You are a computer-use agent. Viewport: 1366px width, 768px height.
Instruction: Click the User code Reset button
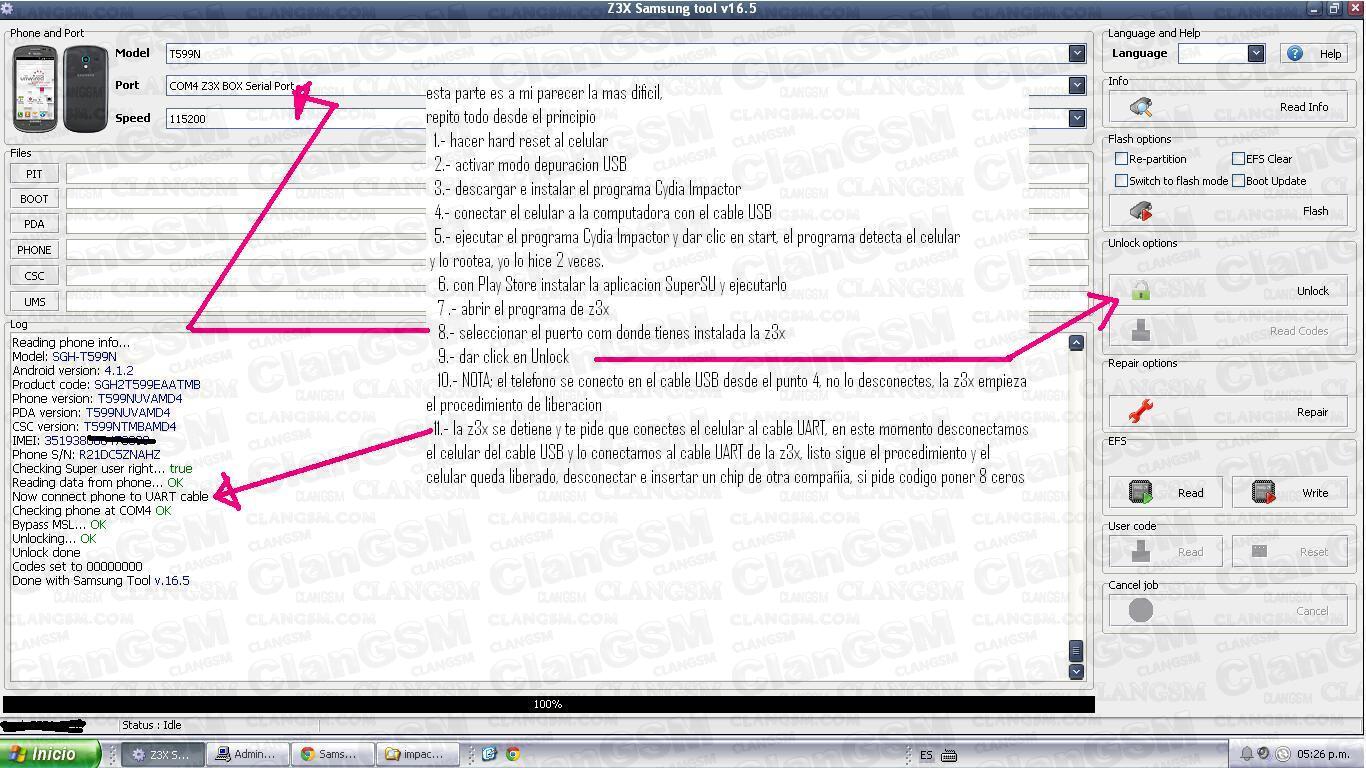tap(1292, 552)
